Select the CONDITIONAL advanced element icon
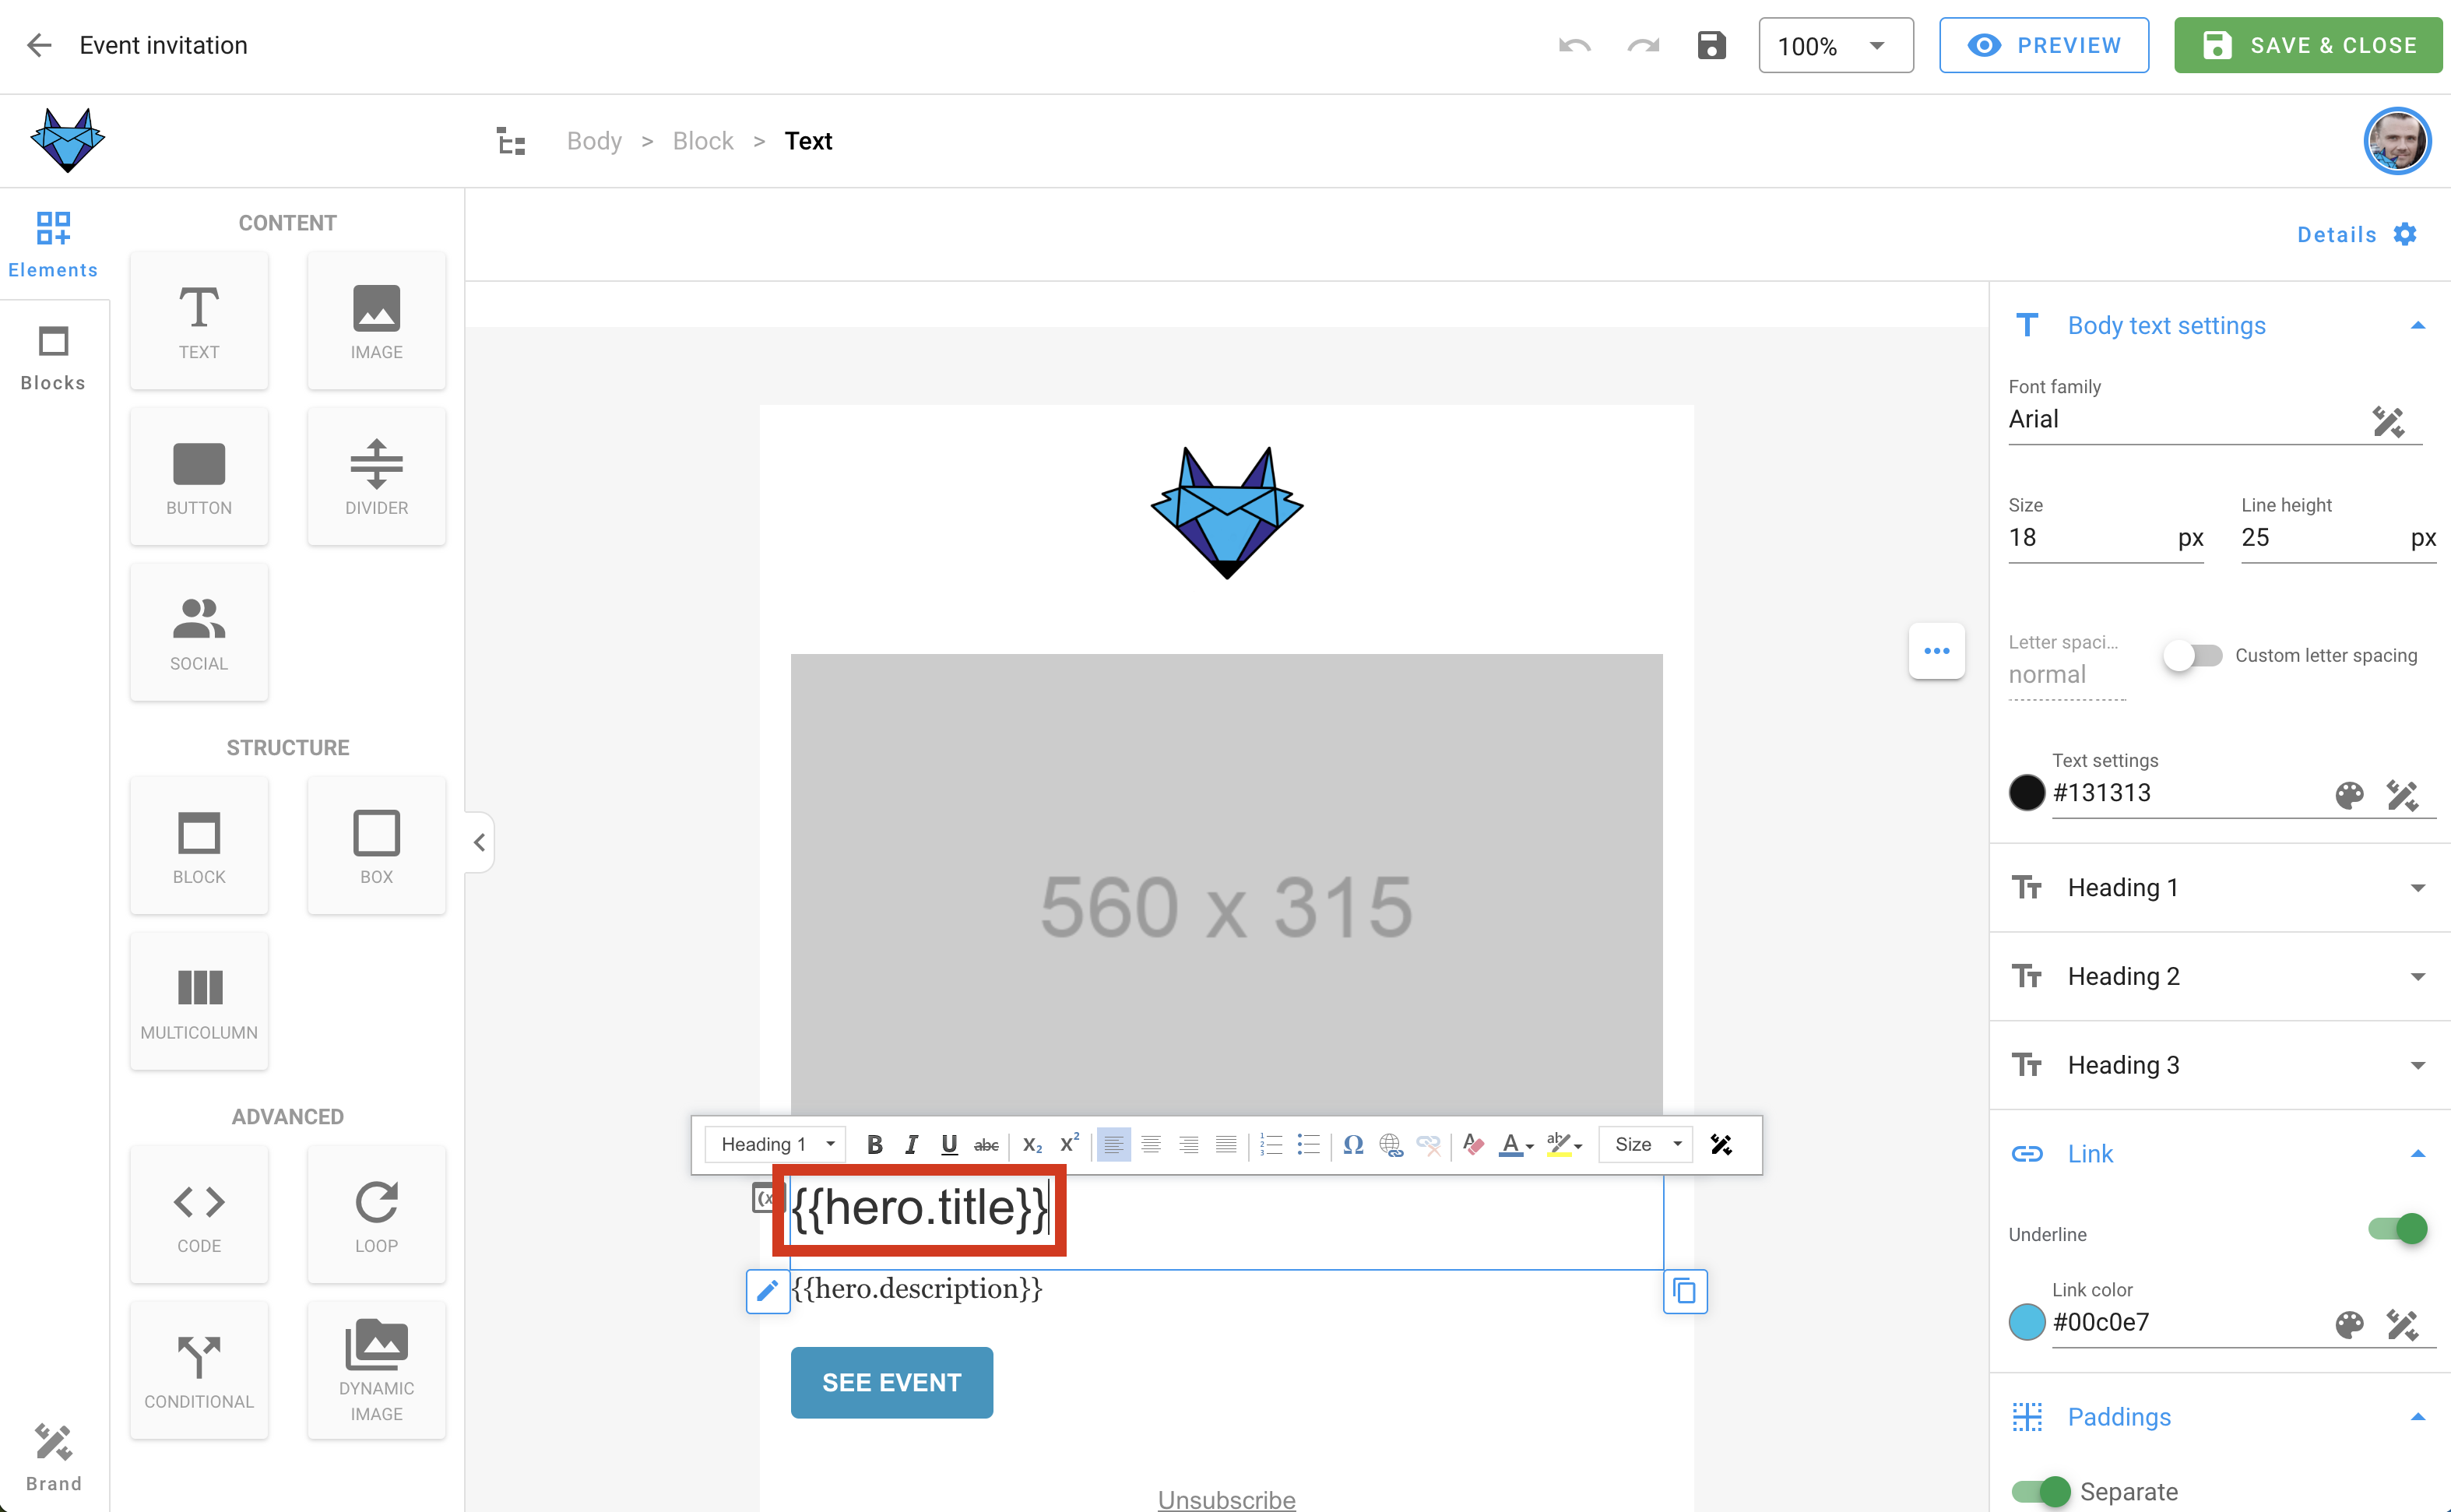Viewport: 2451px width, 1512px height. tap(198, 1358)
